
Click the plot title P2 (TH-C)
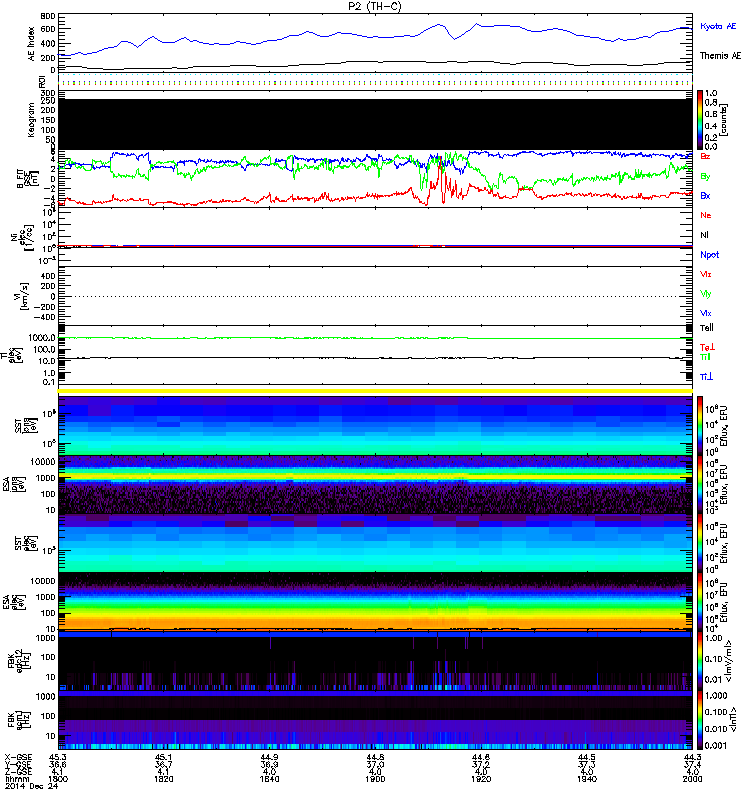click(374, 6)
